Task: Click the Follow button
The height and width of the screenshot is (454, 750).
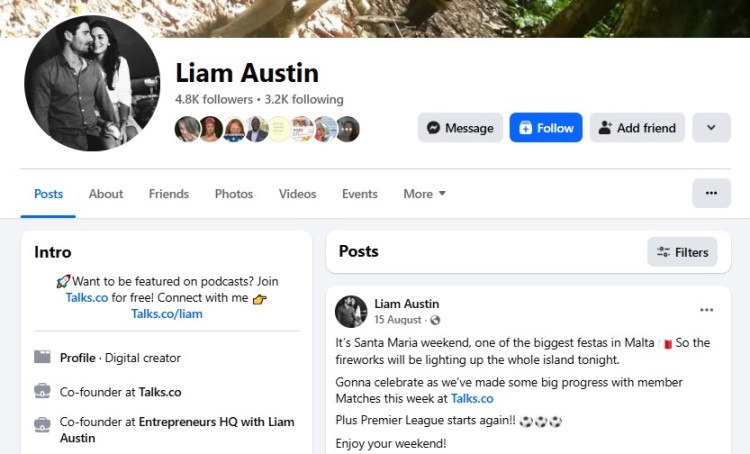Action: coord(546,128)
